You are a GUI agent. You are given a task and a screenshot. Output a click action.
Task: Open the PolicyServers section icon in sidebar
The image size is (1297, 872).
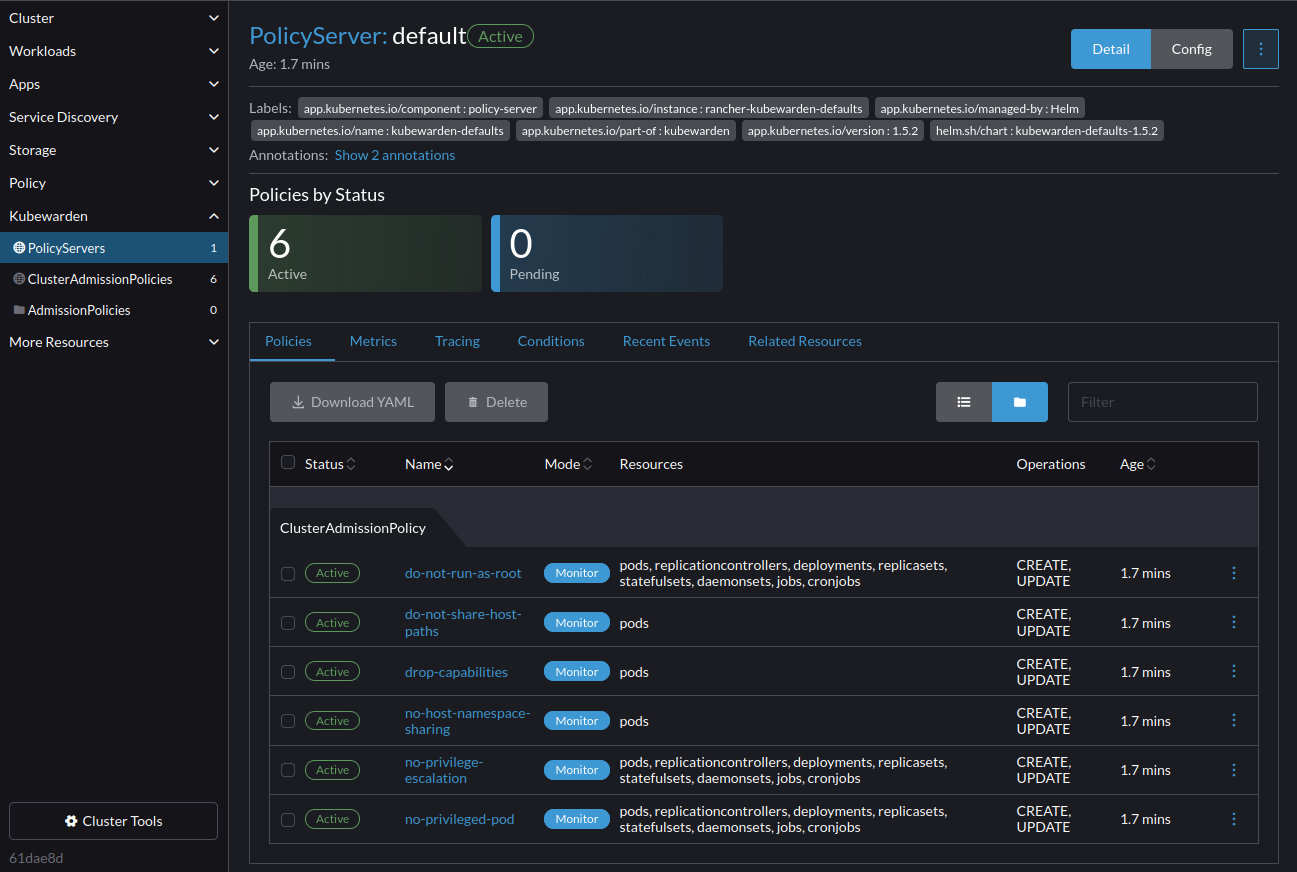click(x=19, y=248)
